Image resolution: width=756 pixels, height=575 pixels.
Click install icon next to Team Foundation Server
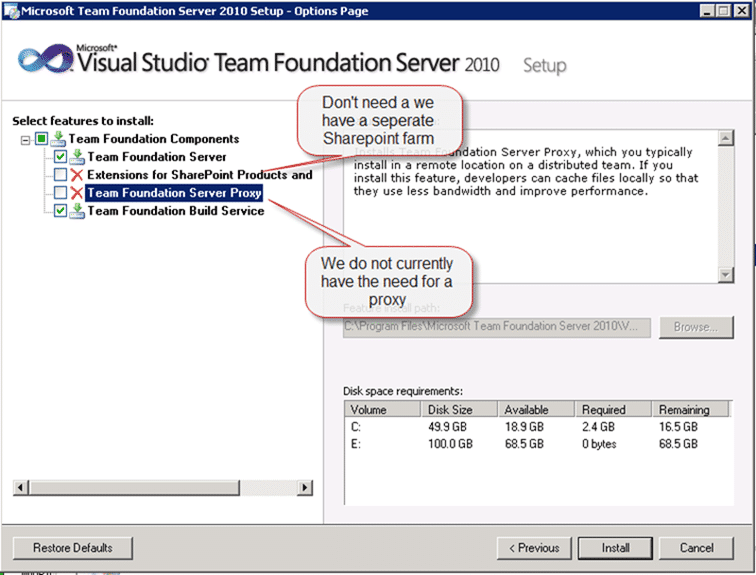point(77,157)
